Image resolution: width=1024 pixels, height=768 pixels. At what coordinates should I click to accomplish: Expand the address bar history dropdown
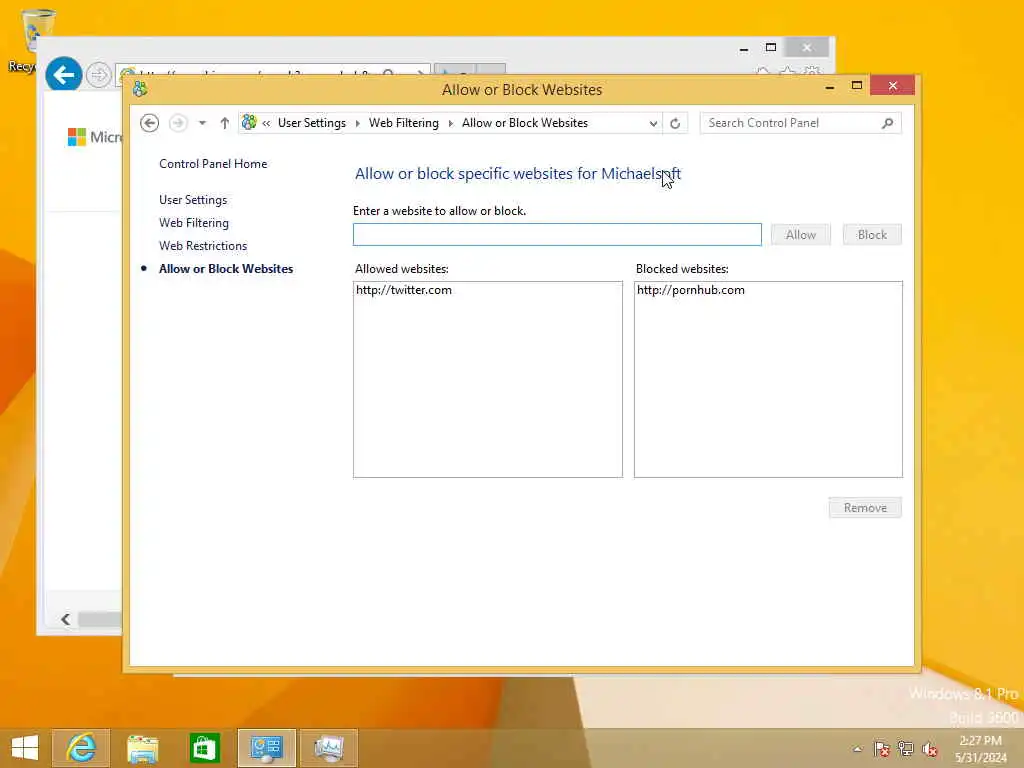(x=653, y=123)
